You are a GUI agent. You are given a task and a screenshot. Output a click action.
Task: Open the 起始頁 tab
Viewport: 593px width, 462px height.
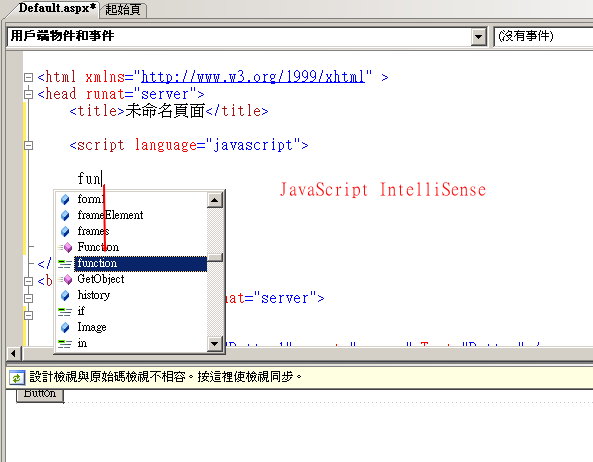[x=123, y=9]
